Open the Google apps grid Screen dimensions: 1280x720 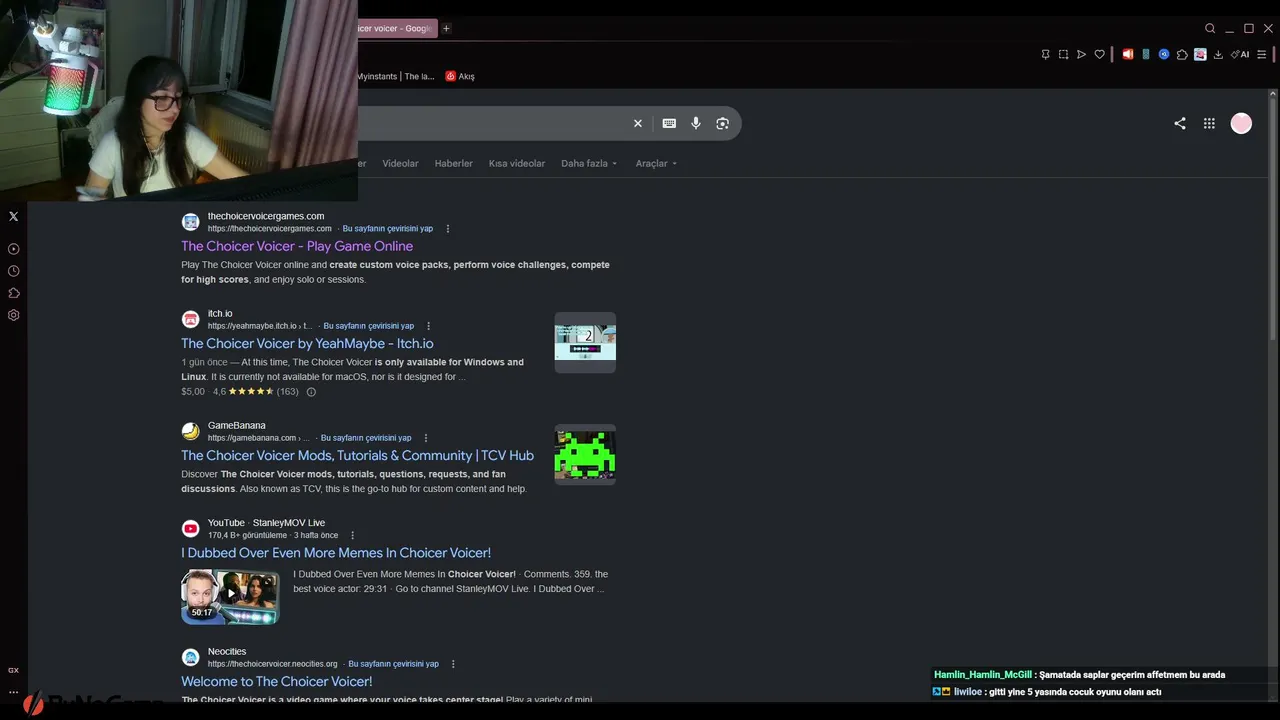click(1209, 123)
